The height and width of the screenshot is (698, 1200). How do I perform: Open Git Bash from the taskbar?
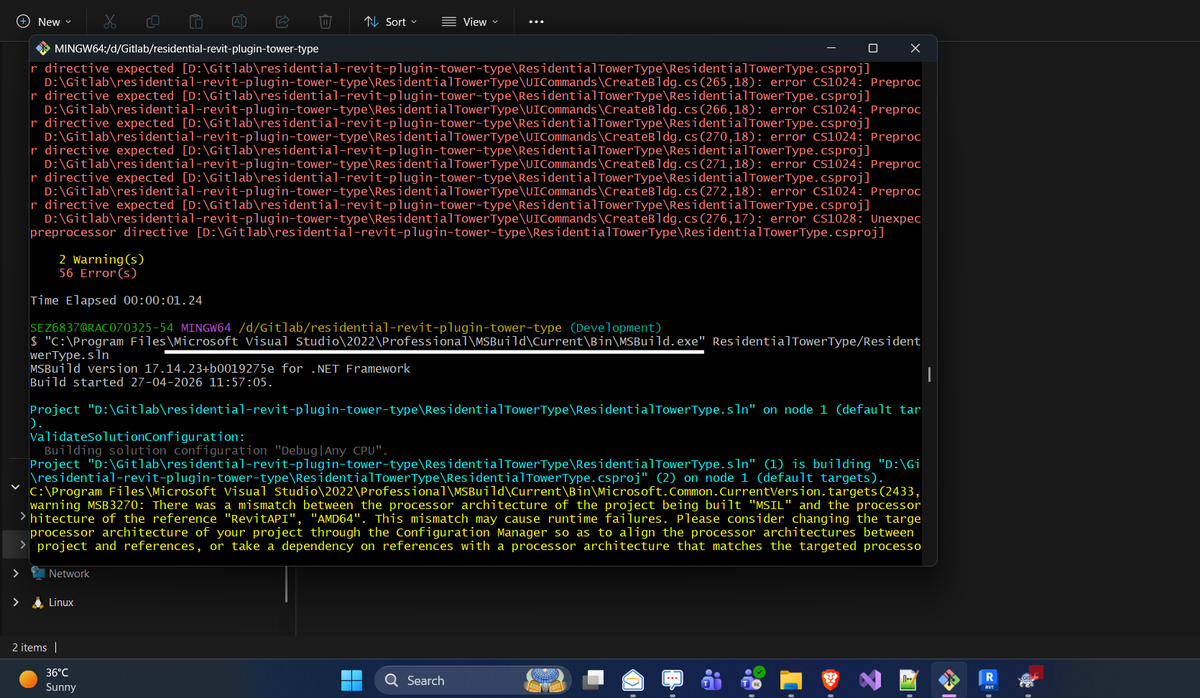click(948, 680)
